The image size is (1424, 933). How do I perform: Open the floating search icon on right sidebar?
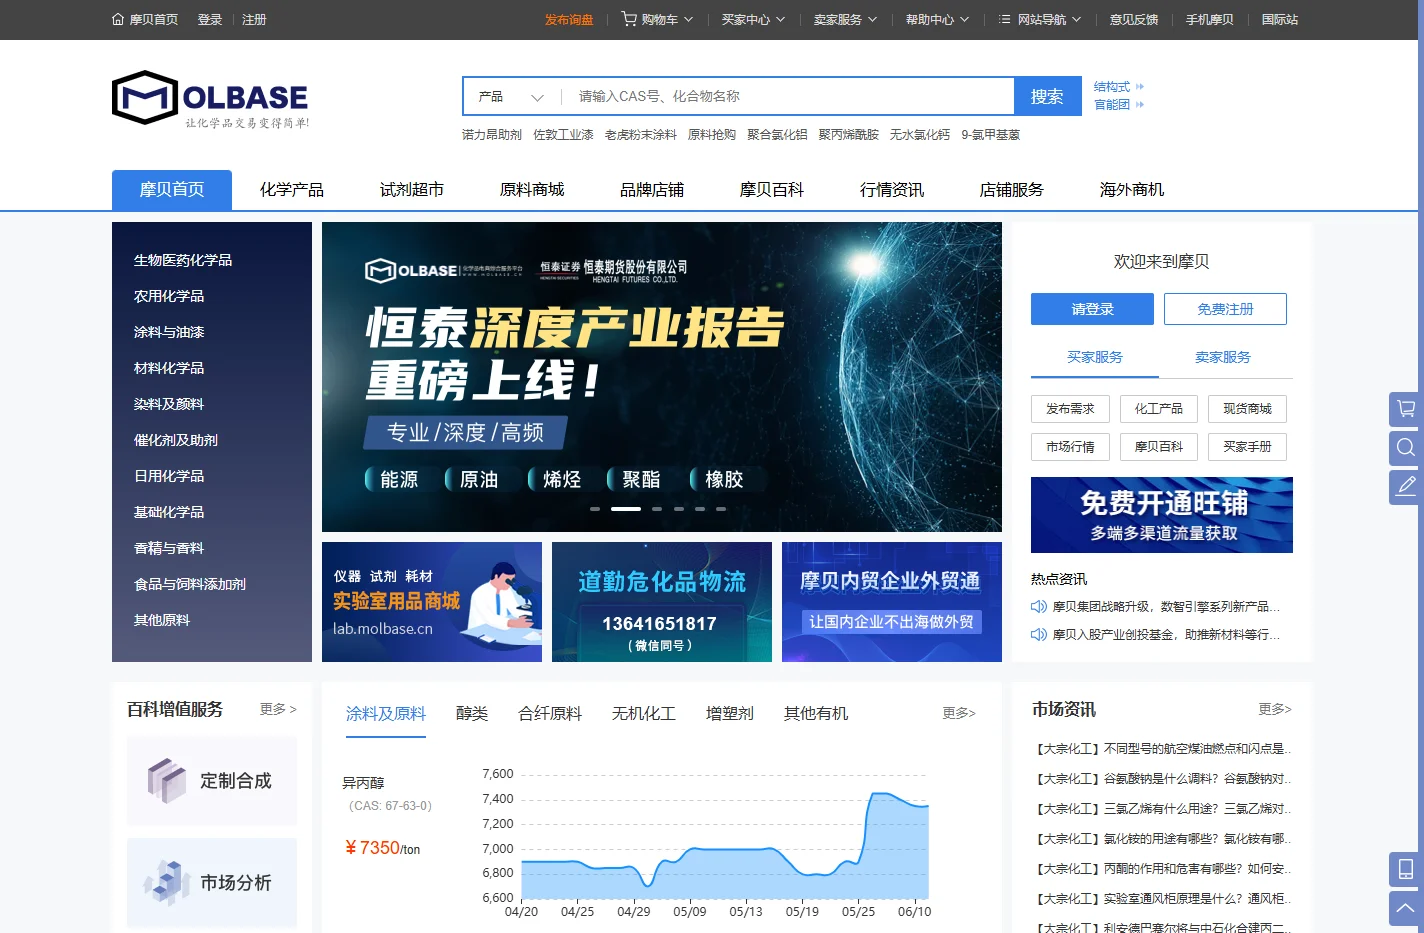tap(1406, 448)
